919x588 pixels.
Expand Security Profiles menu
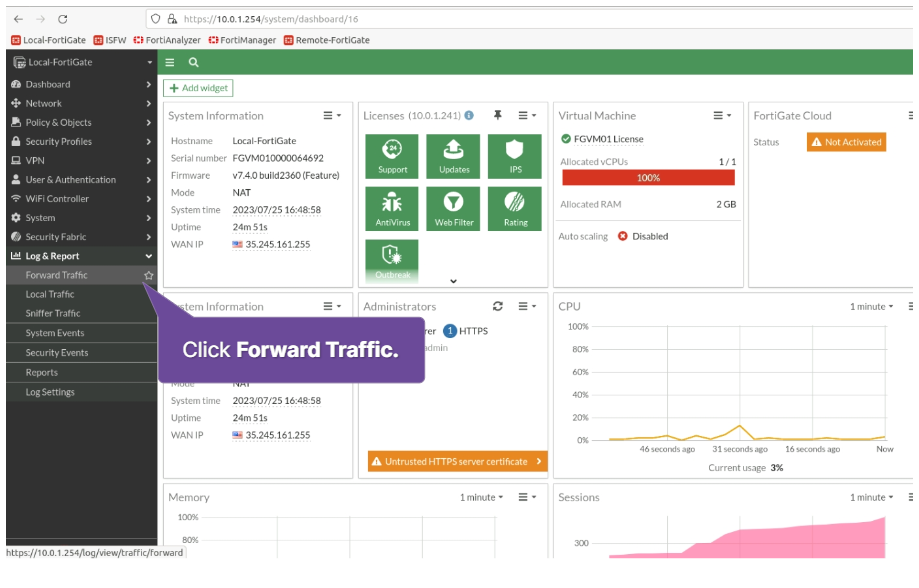(82, 141)
